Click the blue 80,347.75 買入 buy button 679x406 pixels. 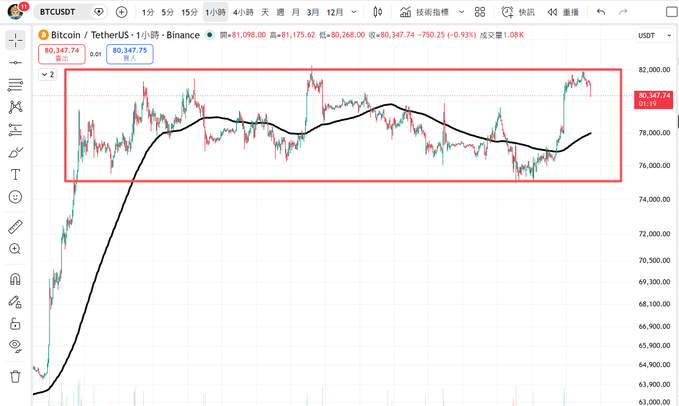pos(130,54)
